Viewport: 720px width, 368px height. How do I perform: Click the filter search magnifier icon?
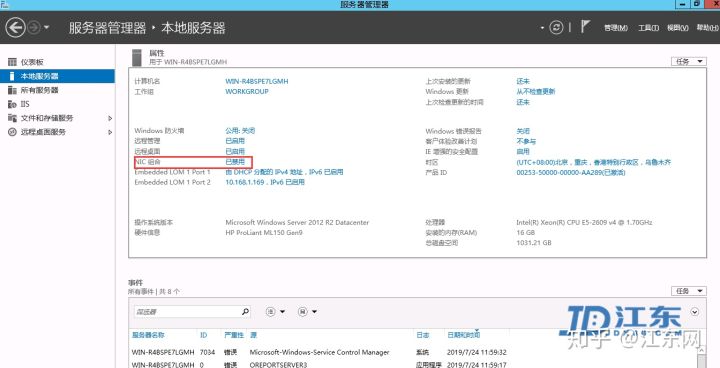pyautogui.click(x=246, y=311)
